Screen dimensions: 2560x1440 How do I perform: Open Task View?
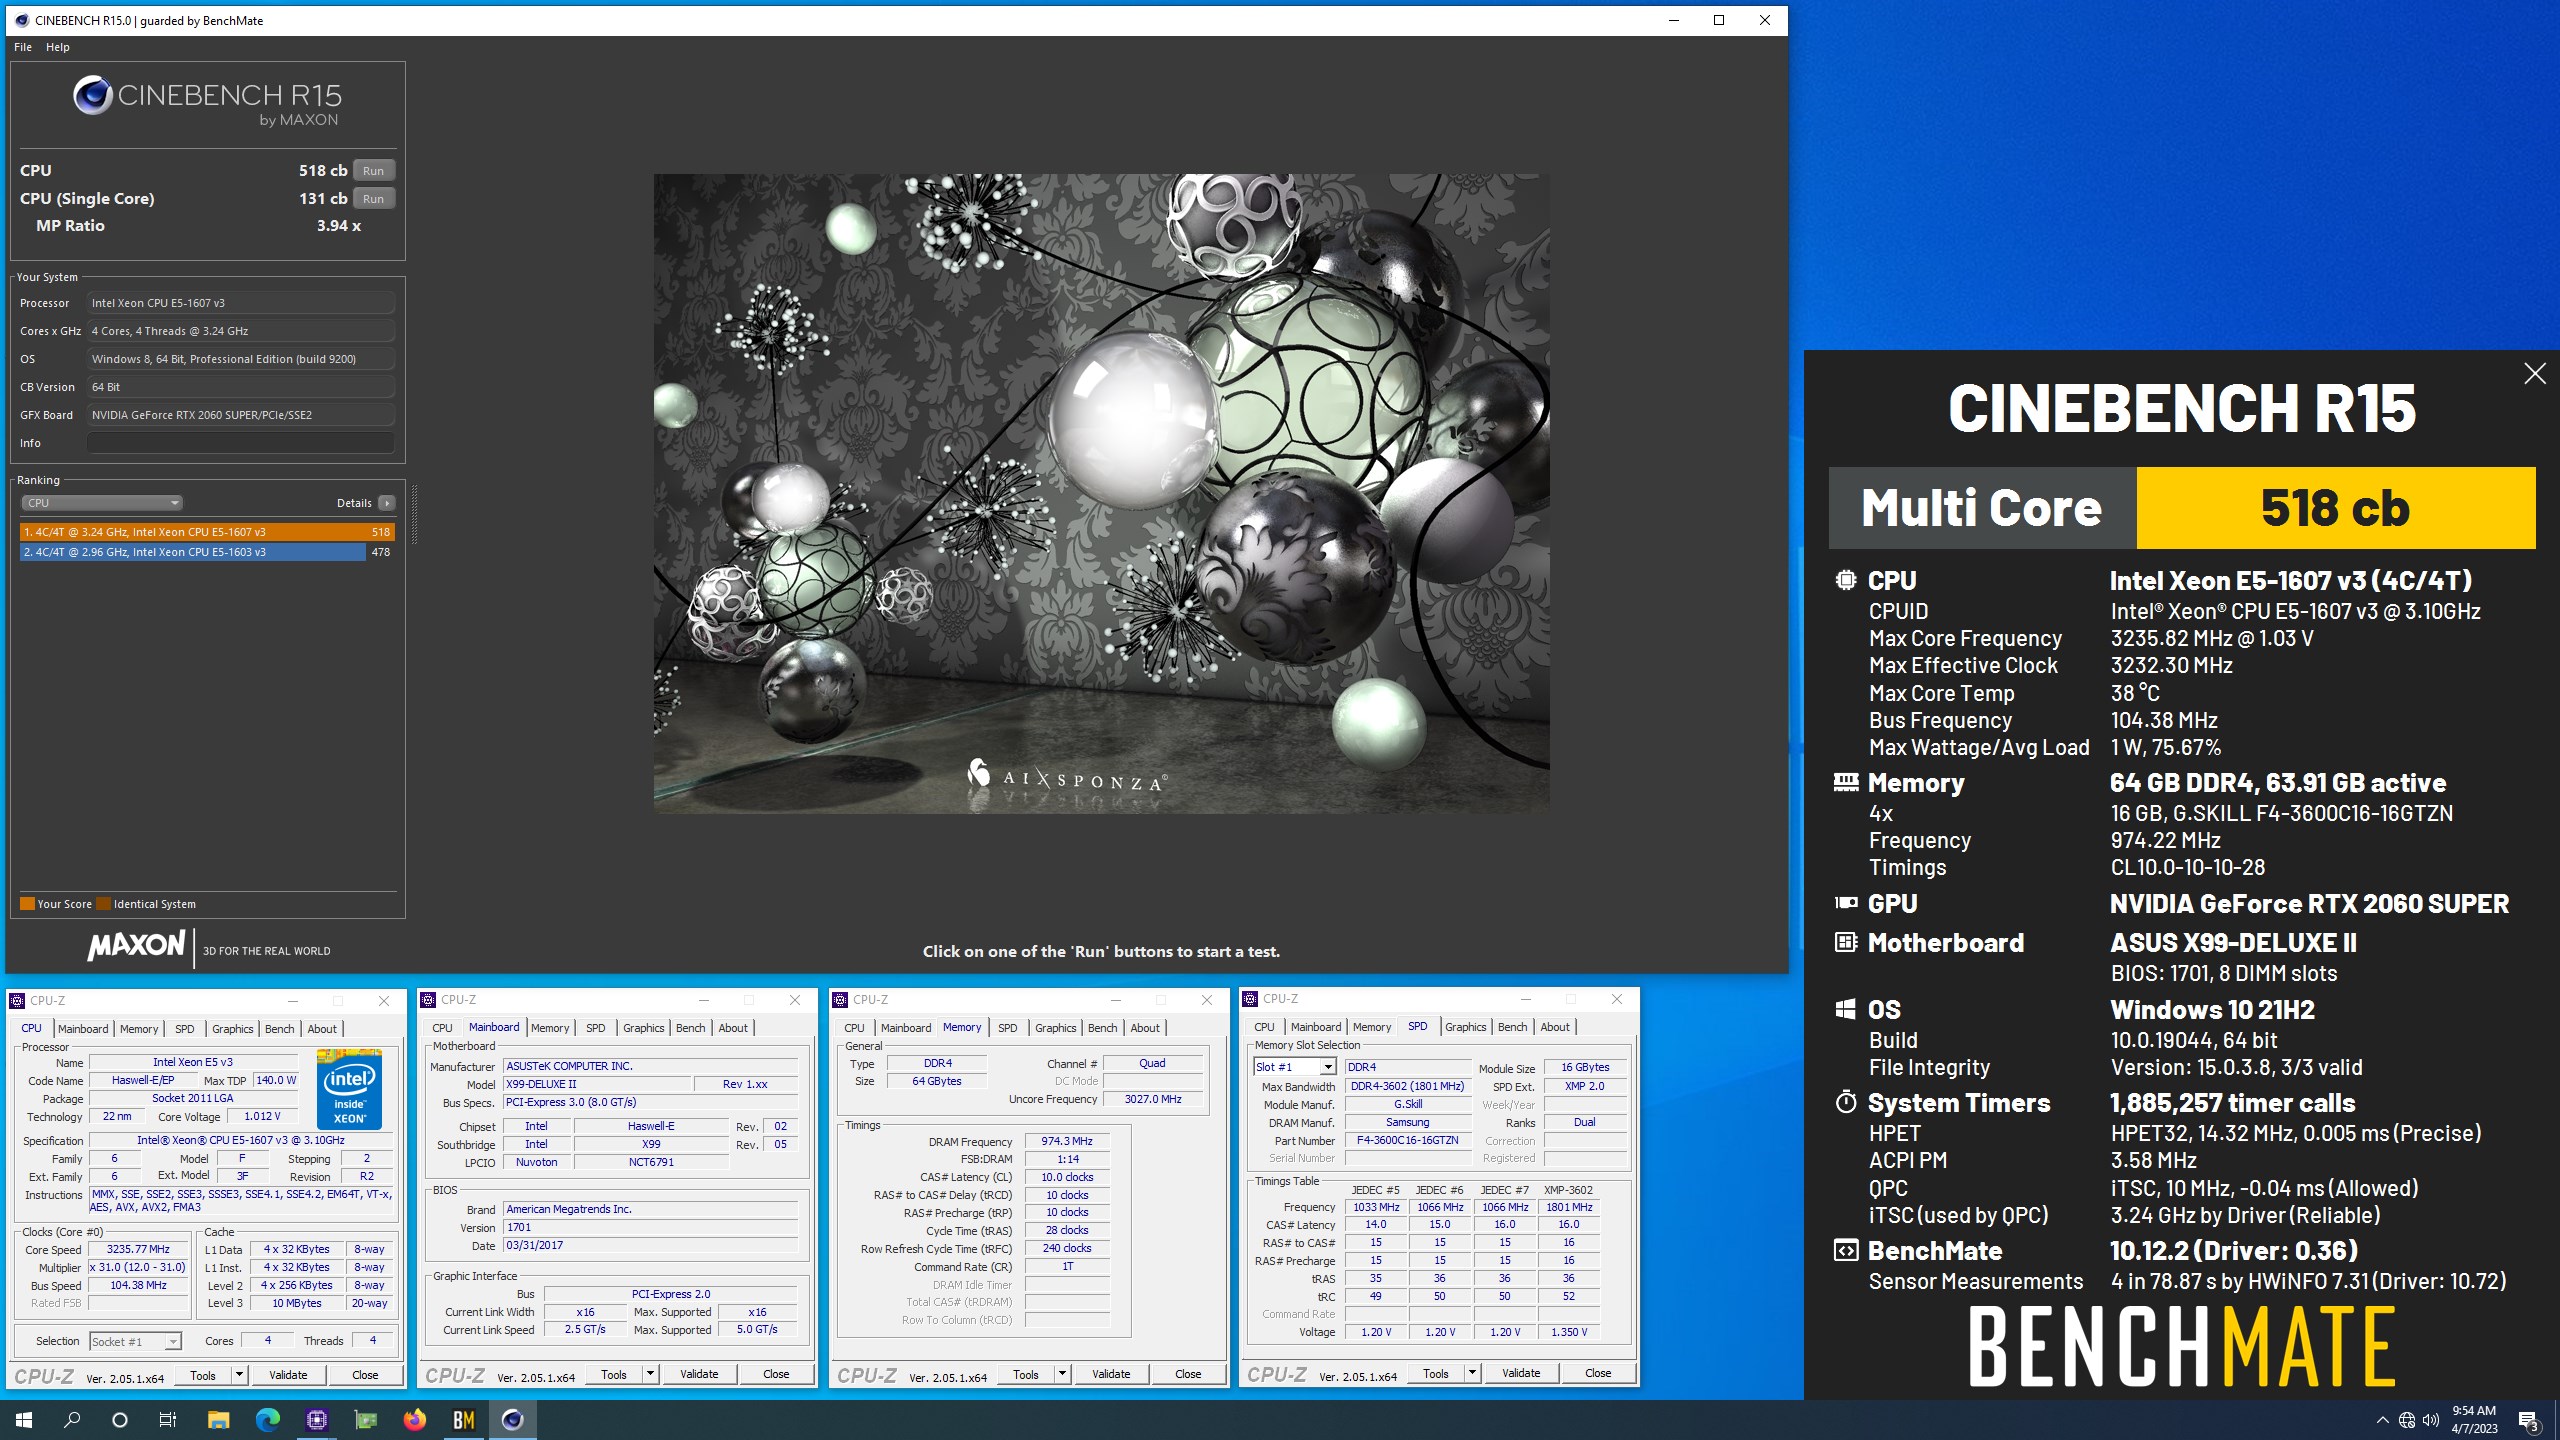[x=168, y=1420]
